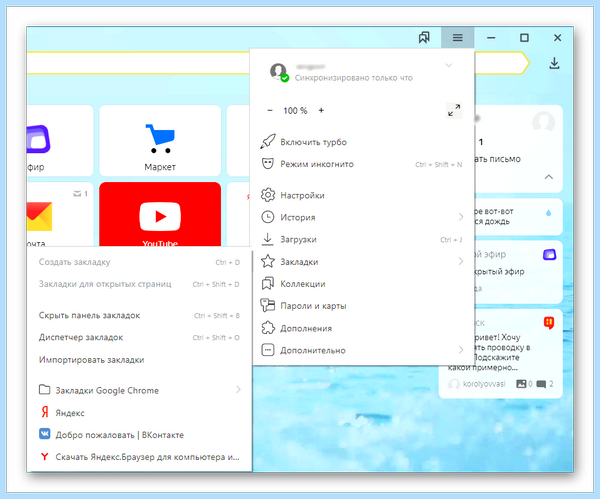Click the downloads arrow icon in menu
The height and width of the screenshot is (499, 600).
(x=267, y=240)
